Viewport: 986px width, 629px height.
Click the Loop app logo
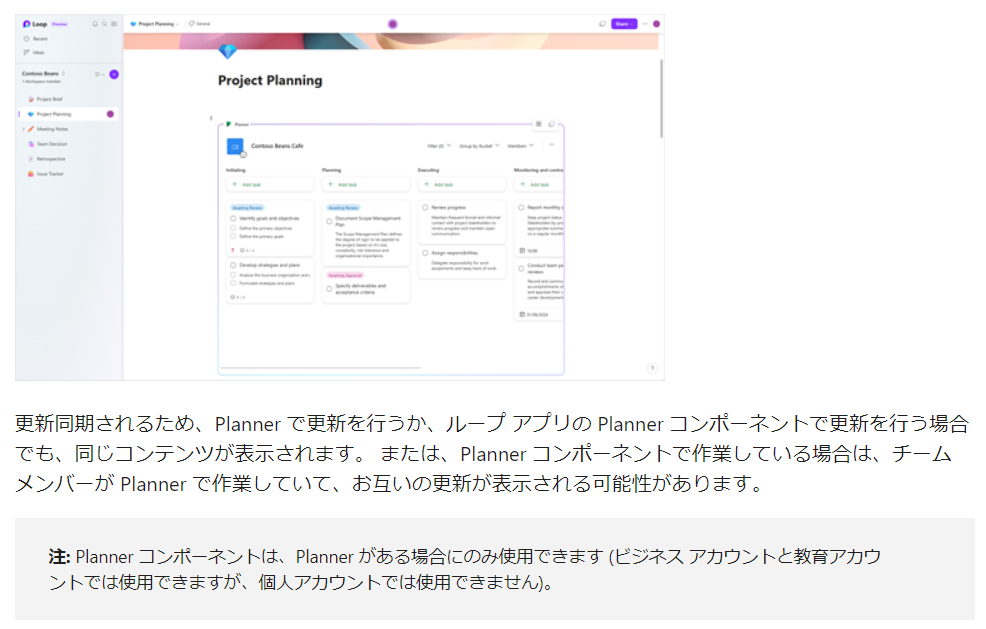[x=26, y=24]
